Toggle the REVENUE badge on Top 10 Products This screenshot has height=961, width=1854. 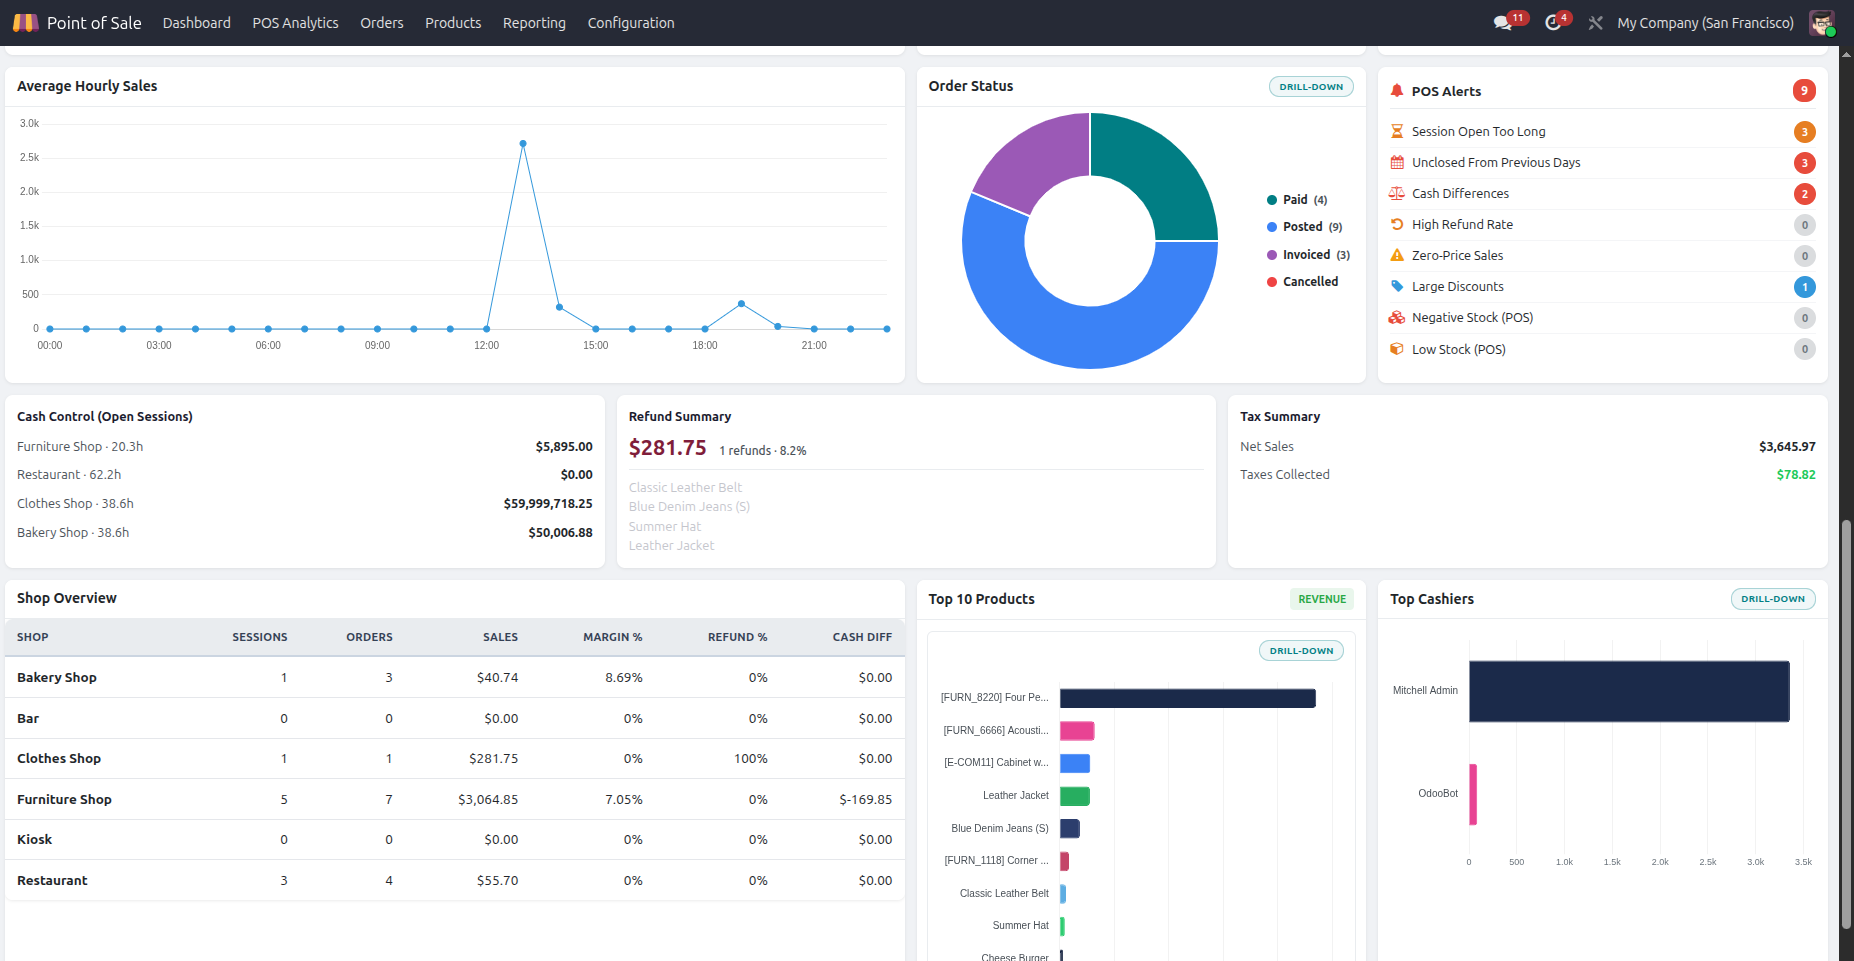(x=1322, y=599)
